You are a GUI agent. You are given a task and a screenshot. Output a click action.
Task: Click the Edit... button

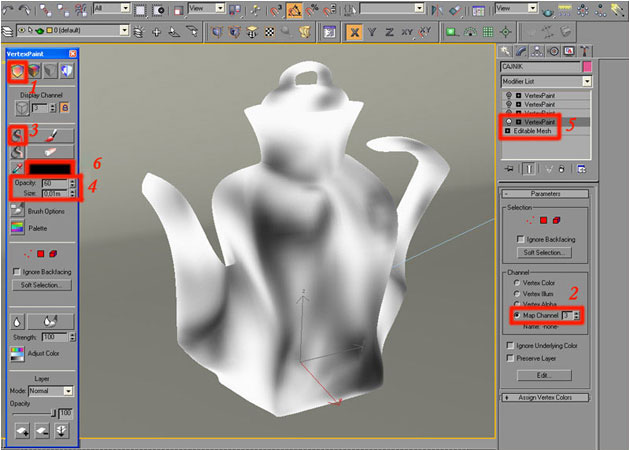point(545,375)
